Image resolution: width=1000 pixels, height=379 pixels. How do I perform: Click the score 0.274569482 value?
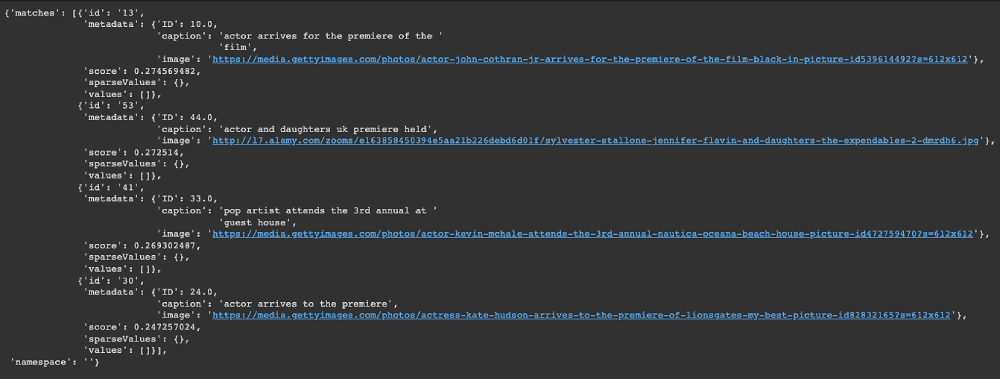pyautogui.click(x=165, y=71)
